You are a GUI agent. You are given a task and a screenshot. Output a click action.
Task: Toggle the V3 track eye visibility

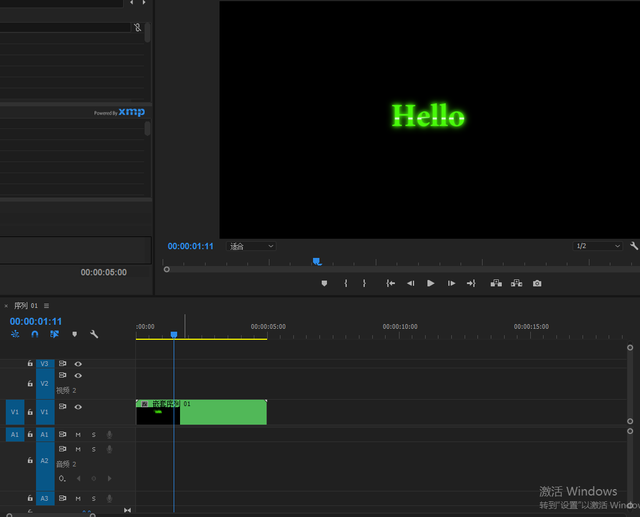(x=78, y=364)
